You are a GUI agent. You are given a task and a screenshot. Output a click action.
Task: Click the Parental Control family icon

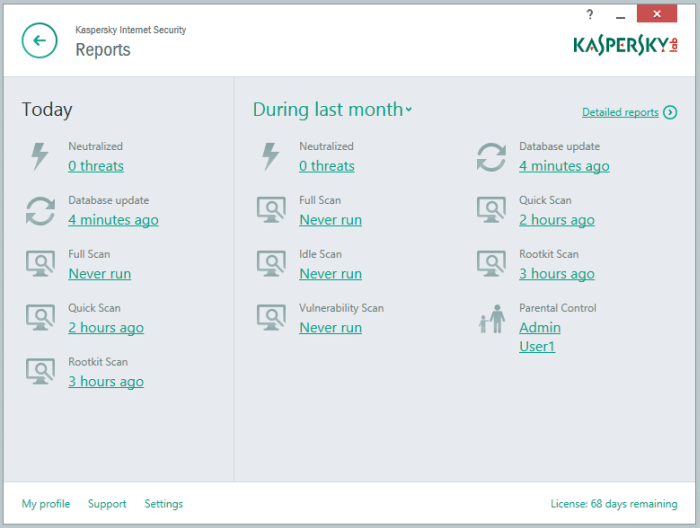point(492,319)
